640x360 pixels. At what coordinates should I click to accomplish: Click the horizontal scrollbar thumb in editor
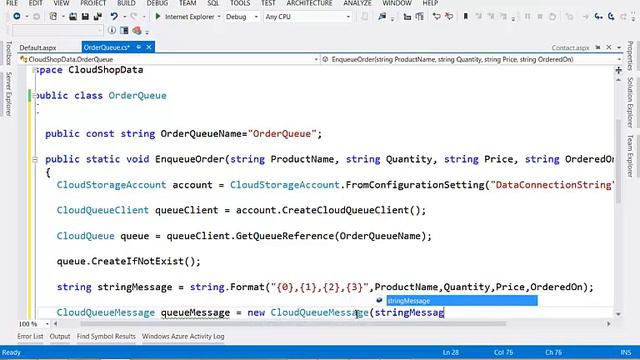[293, 324]
